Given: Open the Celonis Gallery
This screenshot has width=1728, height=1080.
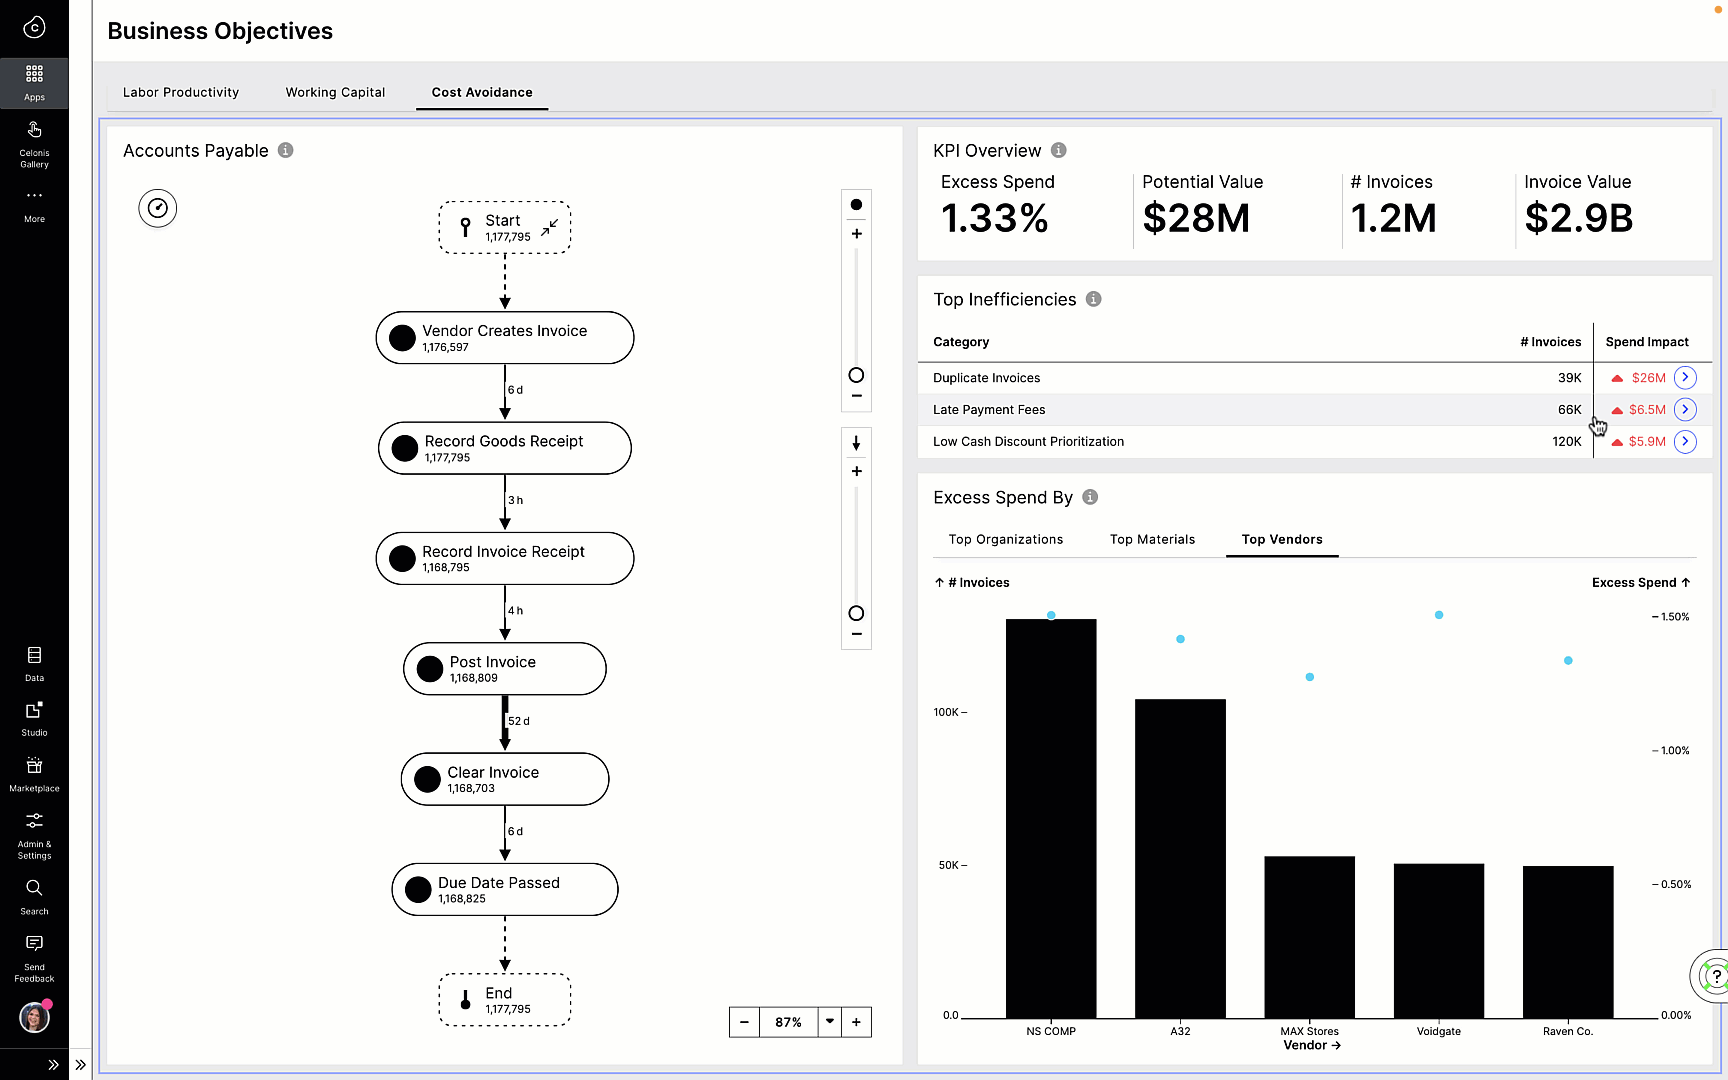Looking at the screenshot, I should (34, 143).
